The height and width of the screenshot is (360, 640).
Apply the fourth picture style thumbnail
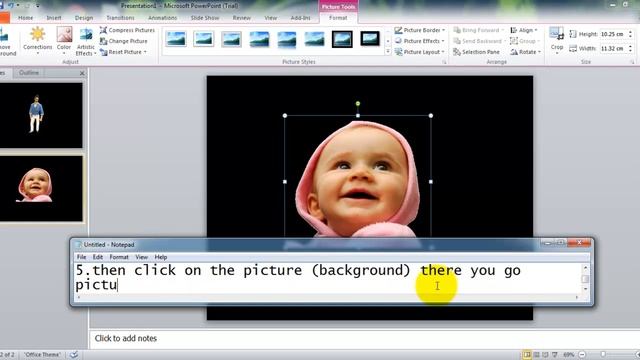click(259, 39)
